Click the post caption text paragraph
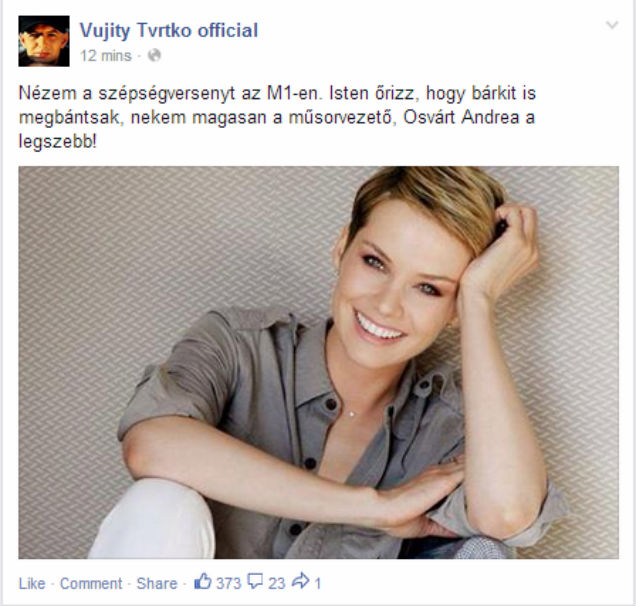The height and width of the screenshot is (606, 636). [277, 118]
